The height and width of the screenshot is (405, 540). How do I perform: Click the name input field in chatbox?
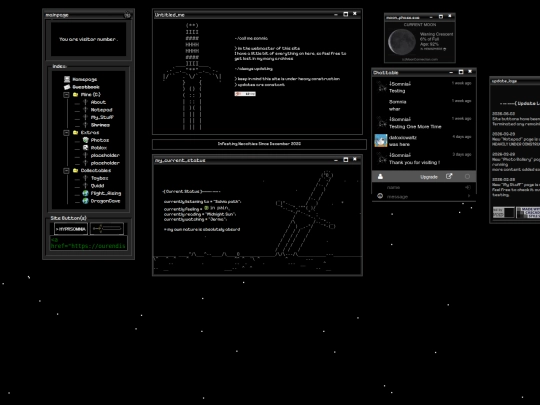coord(424,187)
